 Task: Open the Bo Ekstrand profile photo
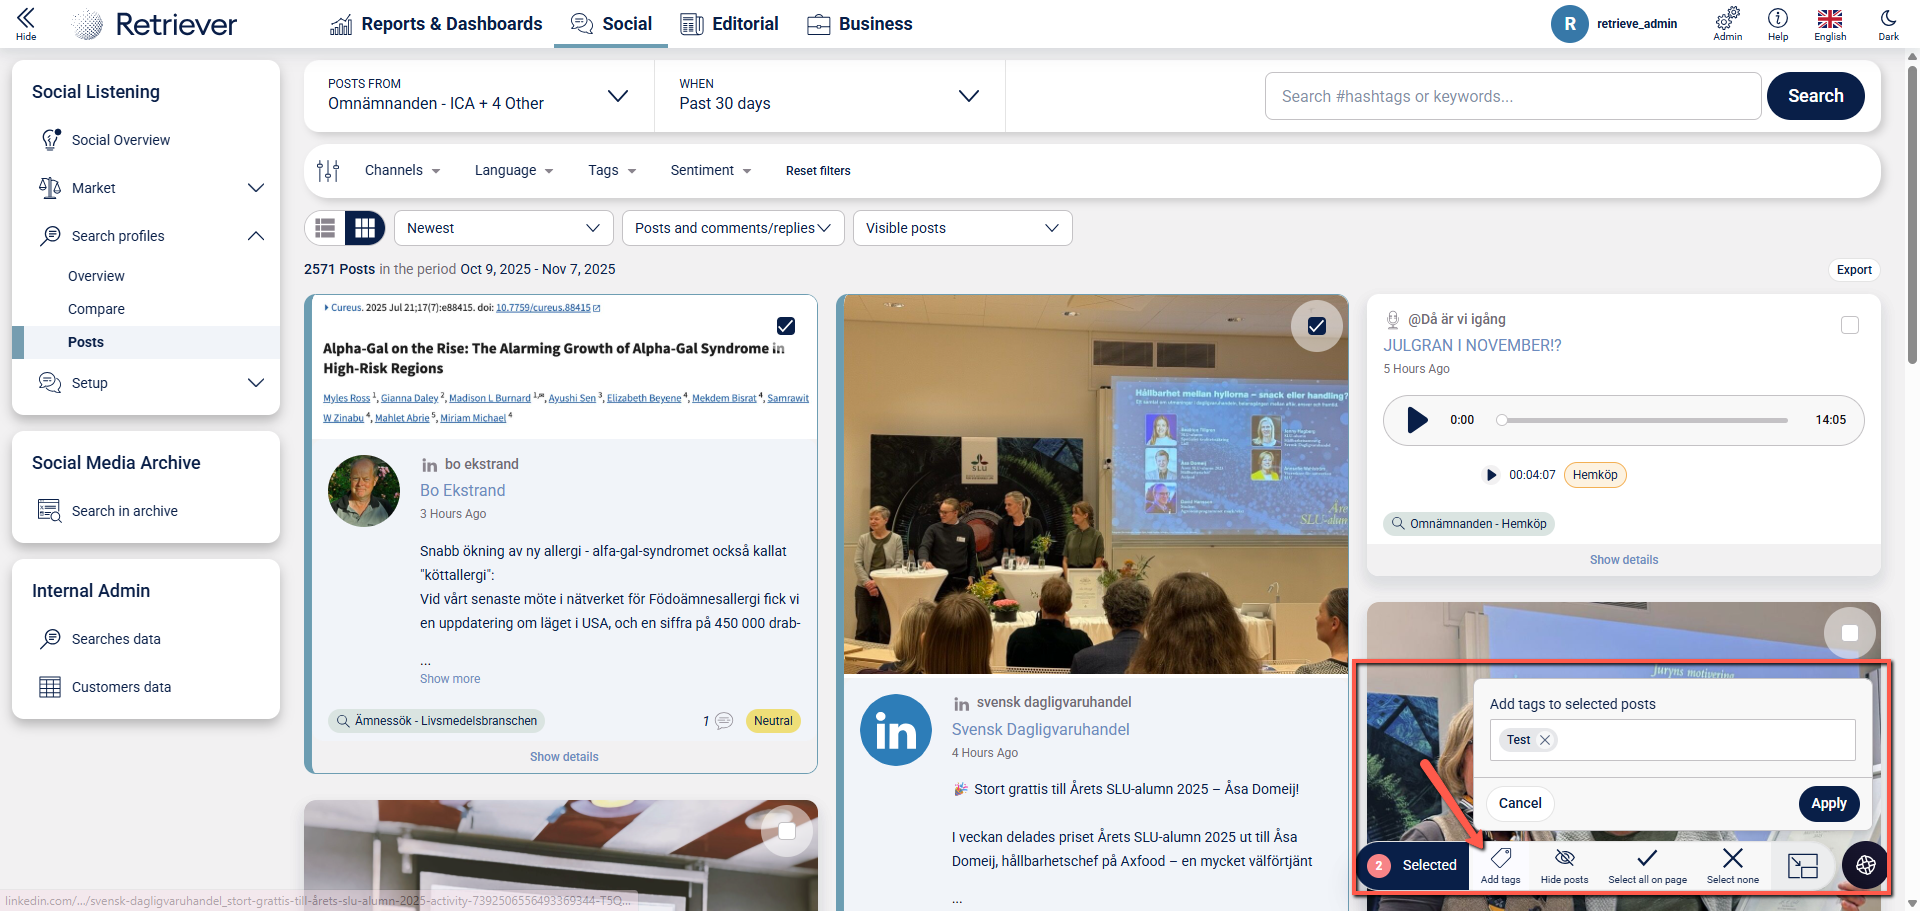(364, 491)
